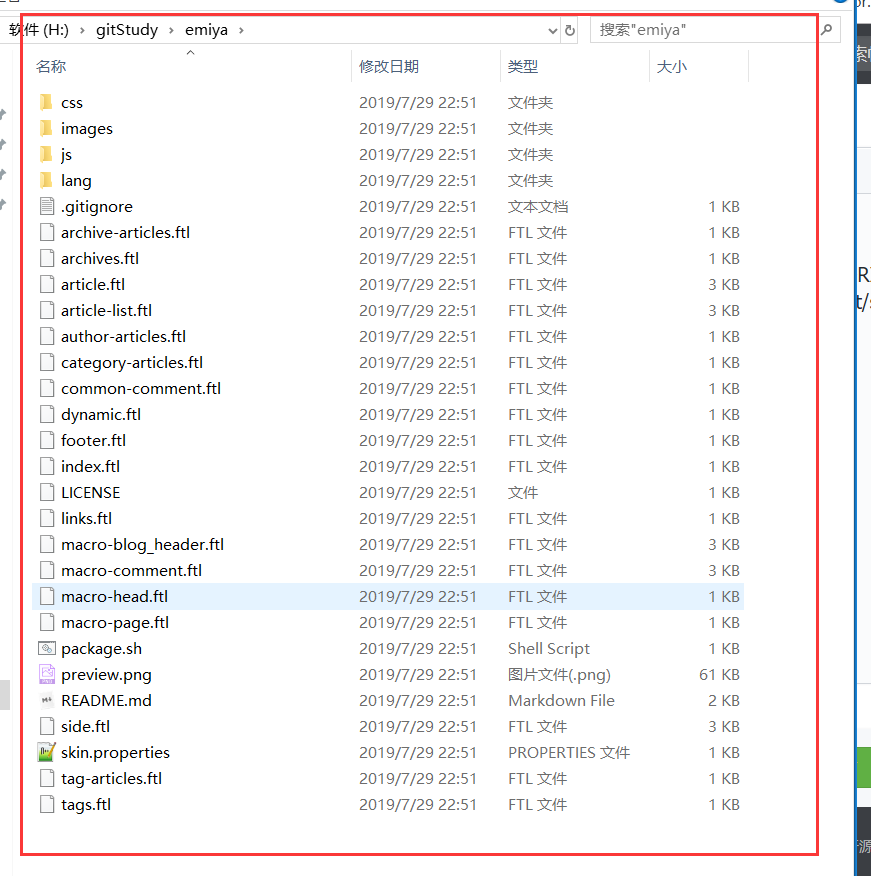Select file archives.ftl
This screenshot has width=871, height=876.
[x=99, y=258]
